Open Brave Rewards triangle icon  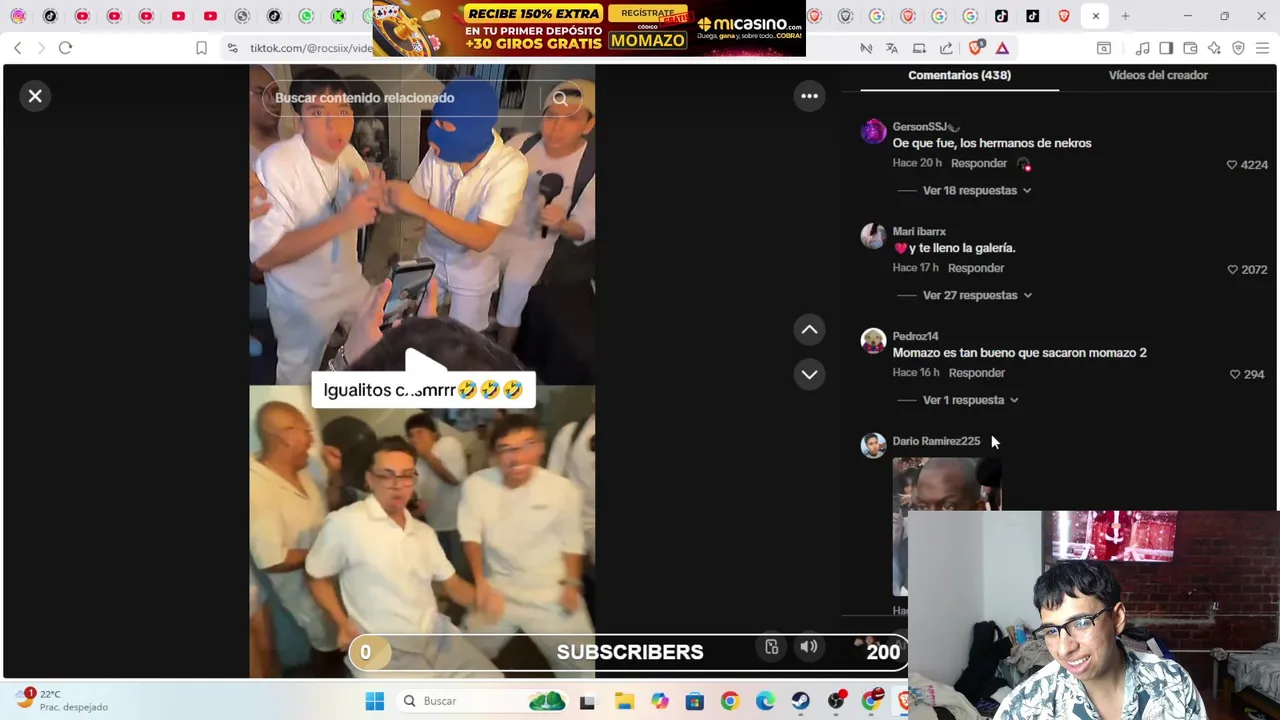pos(1002,48)
